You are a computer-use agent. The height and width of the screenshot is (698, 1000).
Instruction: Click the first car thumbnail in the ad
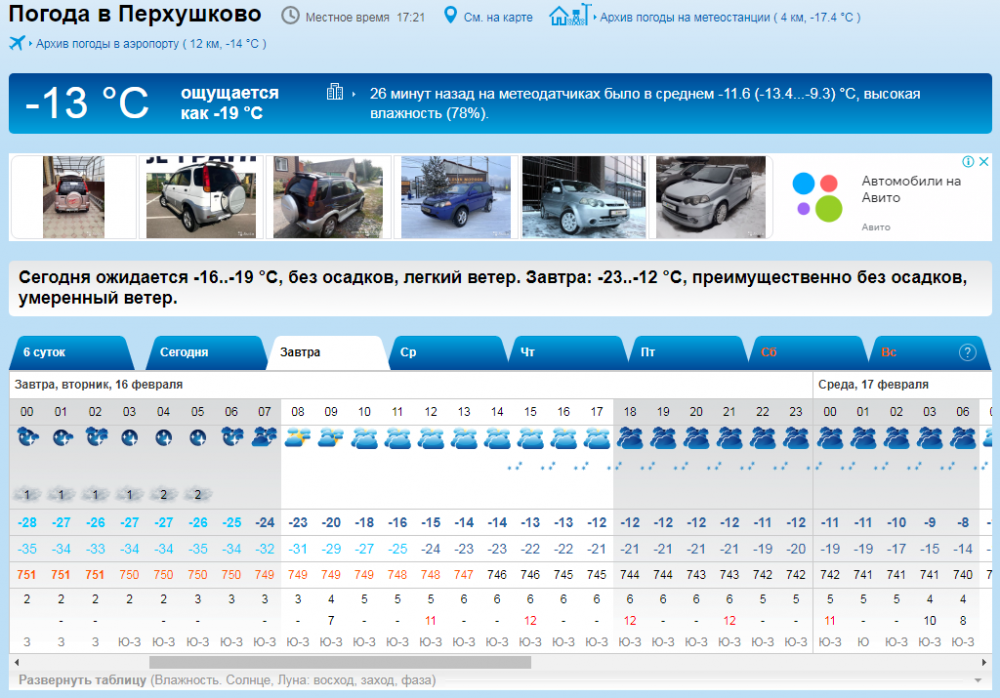point(73,197)
